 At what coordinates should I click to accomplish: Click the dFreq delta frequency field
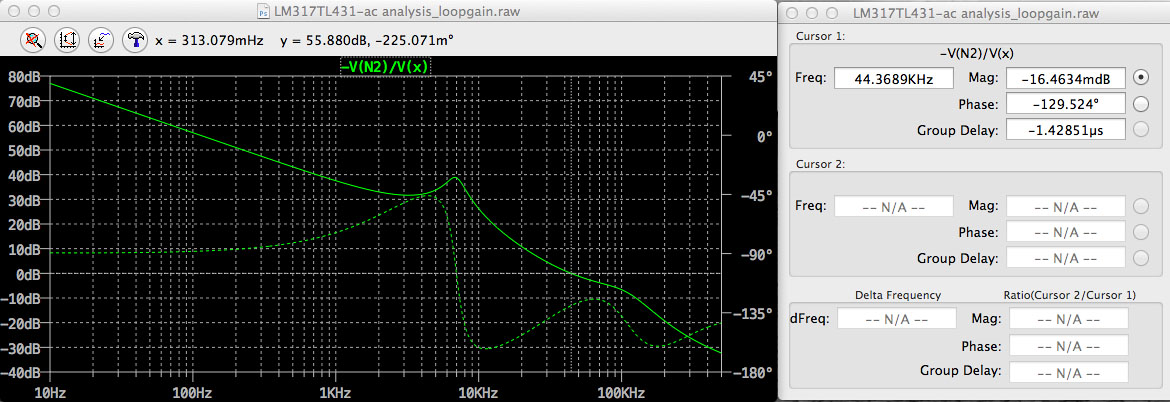(x=897, y=318)
